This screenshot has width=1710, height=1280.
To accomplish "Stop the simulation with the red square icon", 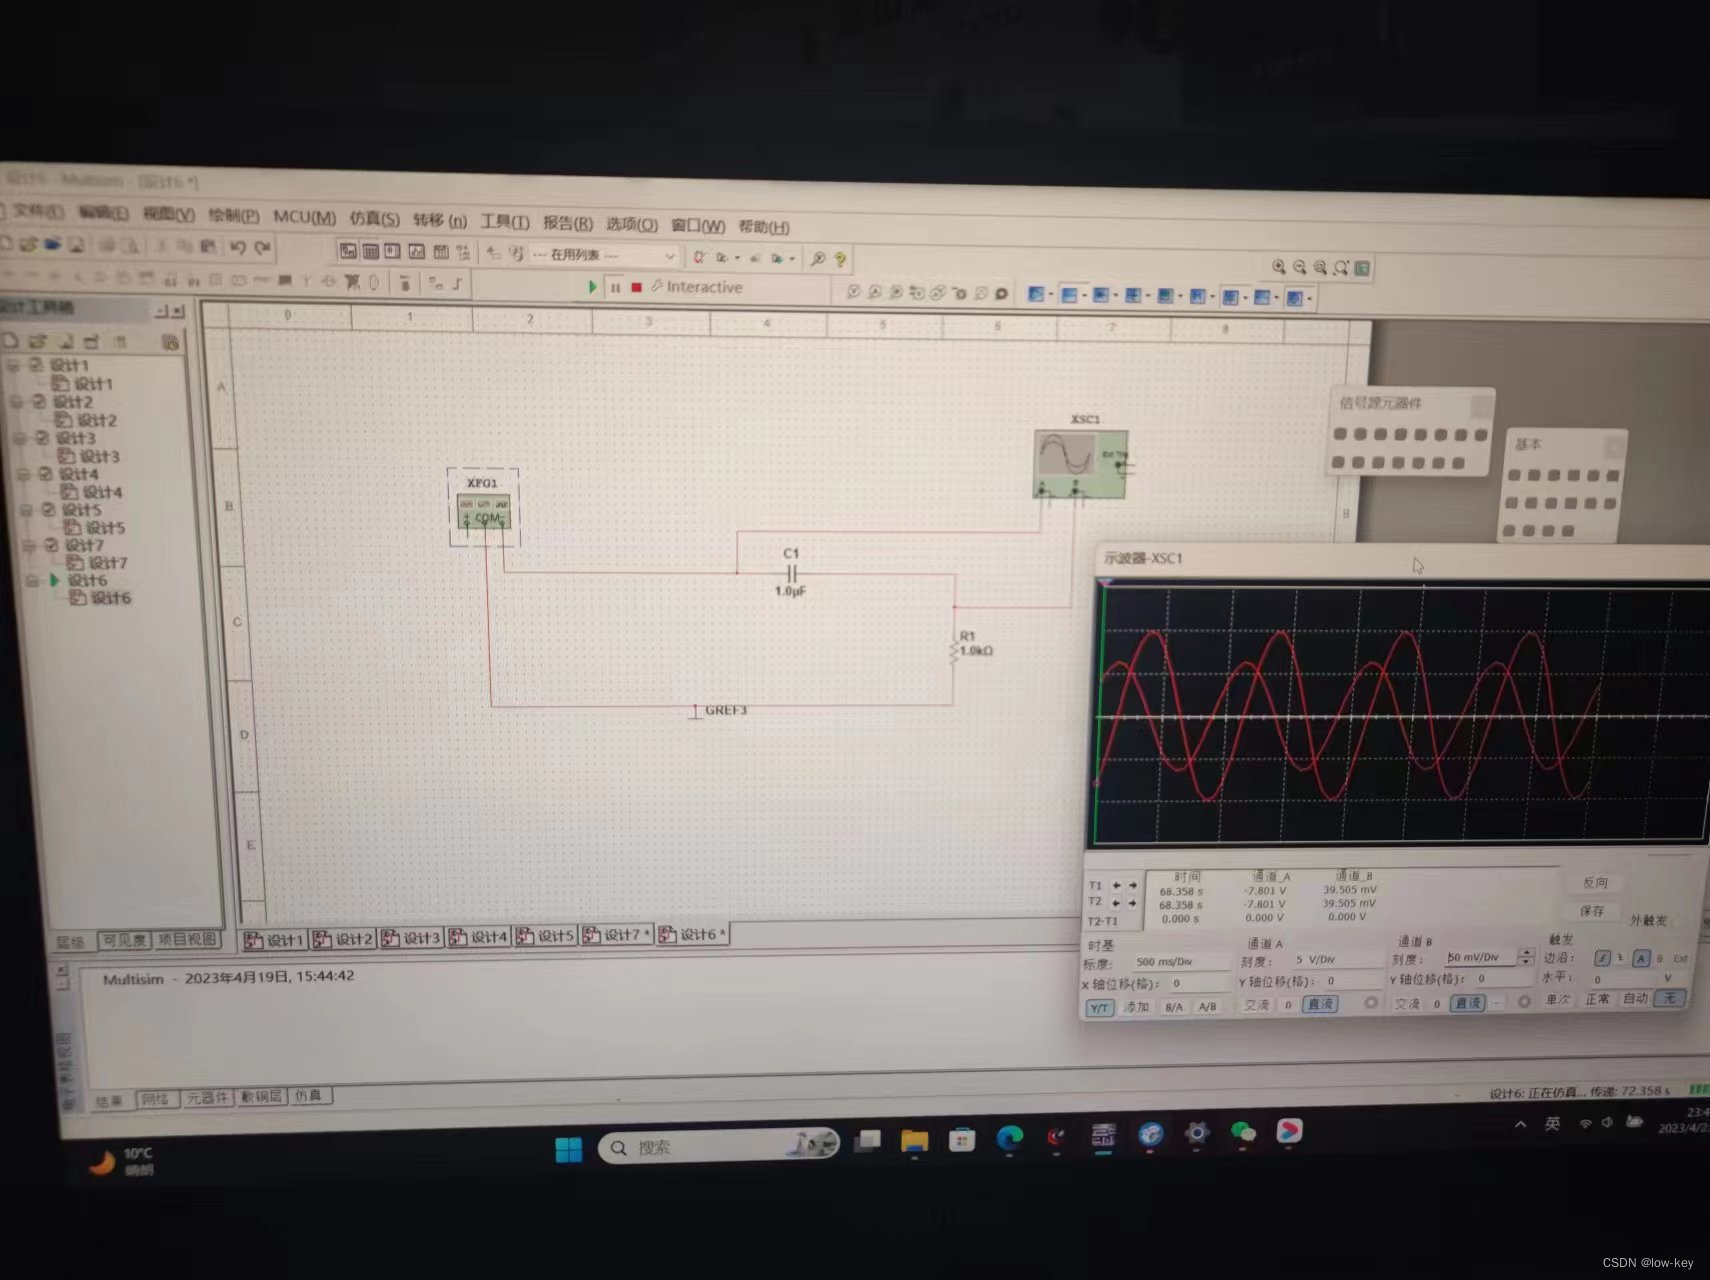I will coord(636,287).
